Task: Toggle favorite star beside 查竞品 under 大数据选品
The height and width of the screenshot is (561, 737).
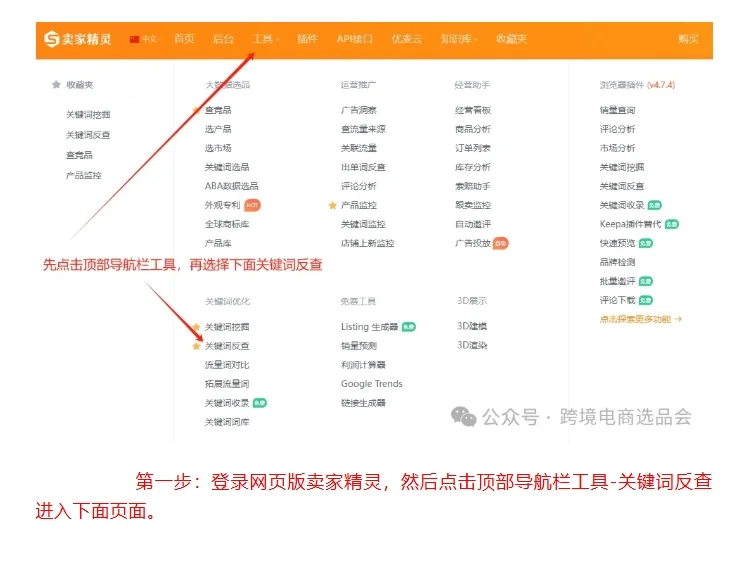Action: 196,110
